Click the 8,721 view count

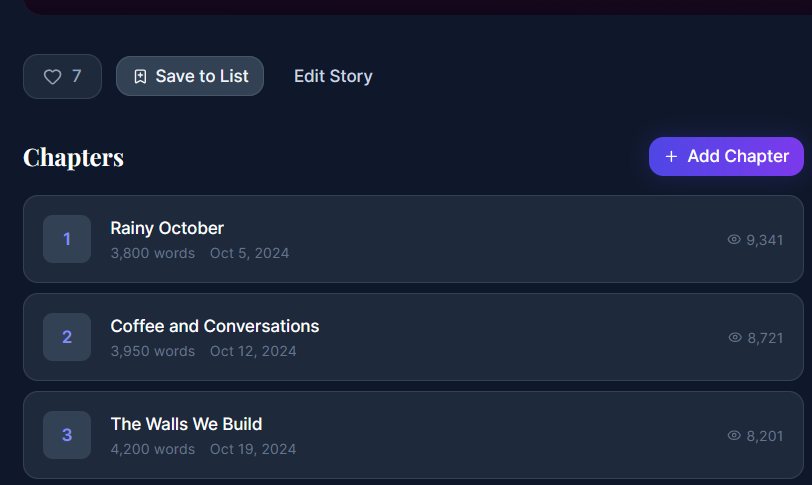pos(766,338)
